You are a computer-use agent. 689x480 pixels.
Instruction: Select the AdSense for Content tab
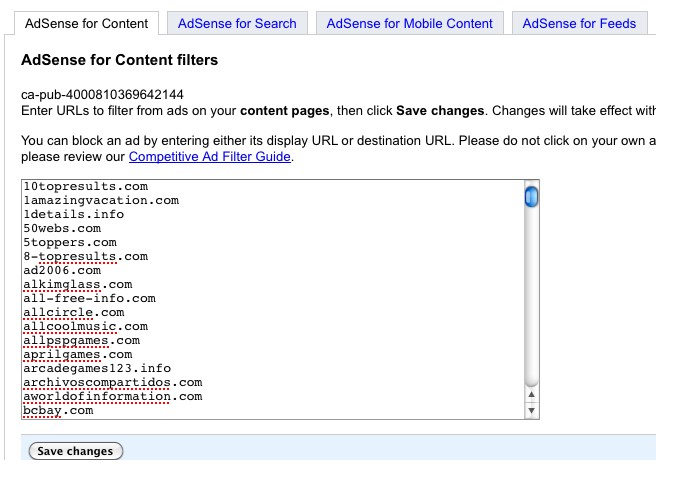coord(86,23)
